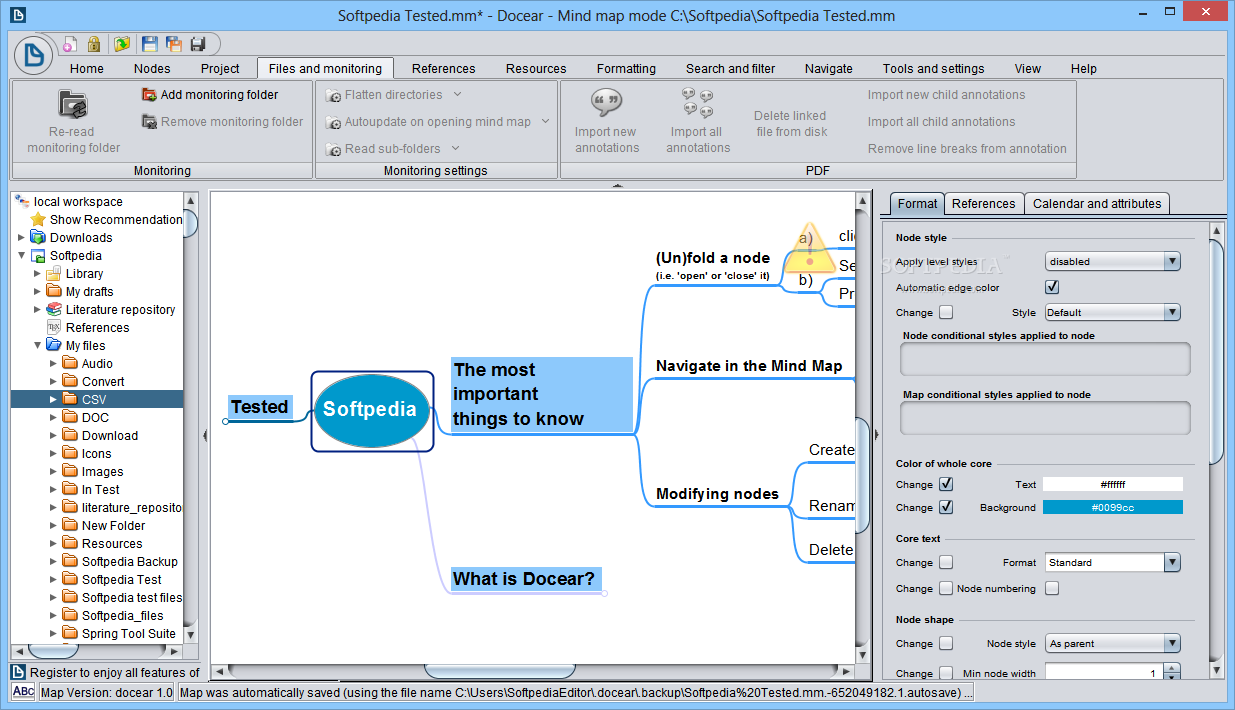
Task: Click the References bibtex icon
Action: pos(54,327)
